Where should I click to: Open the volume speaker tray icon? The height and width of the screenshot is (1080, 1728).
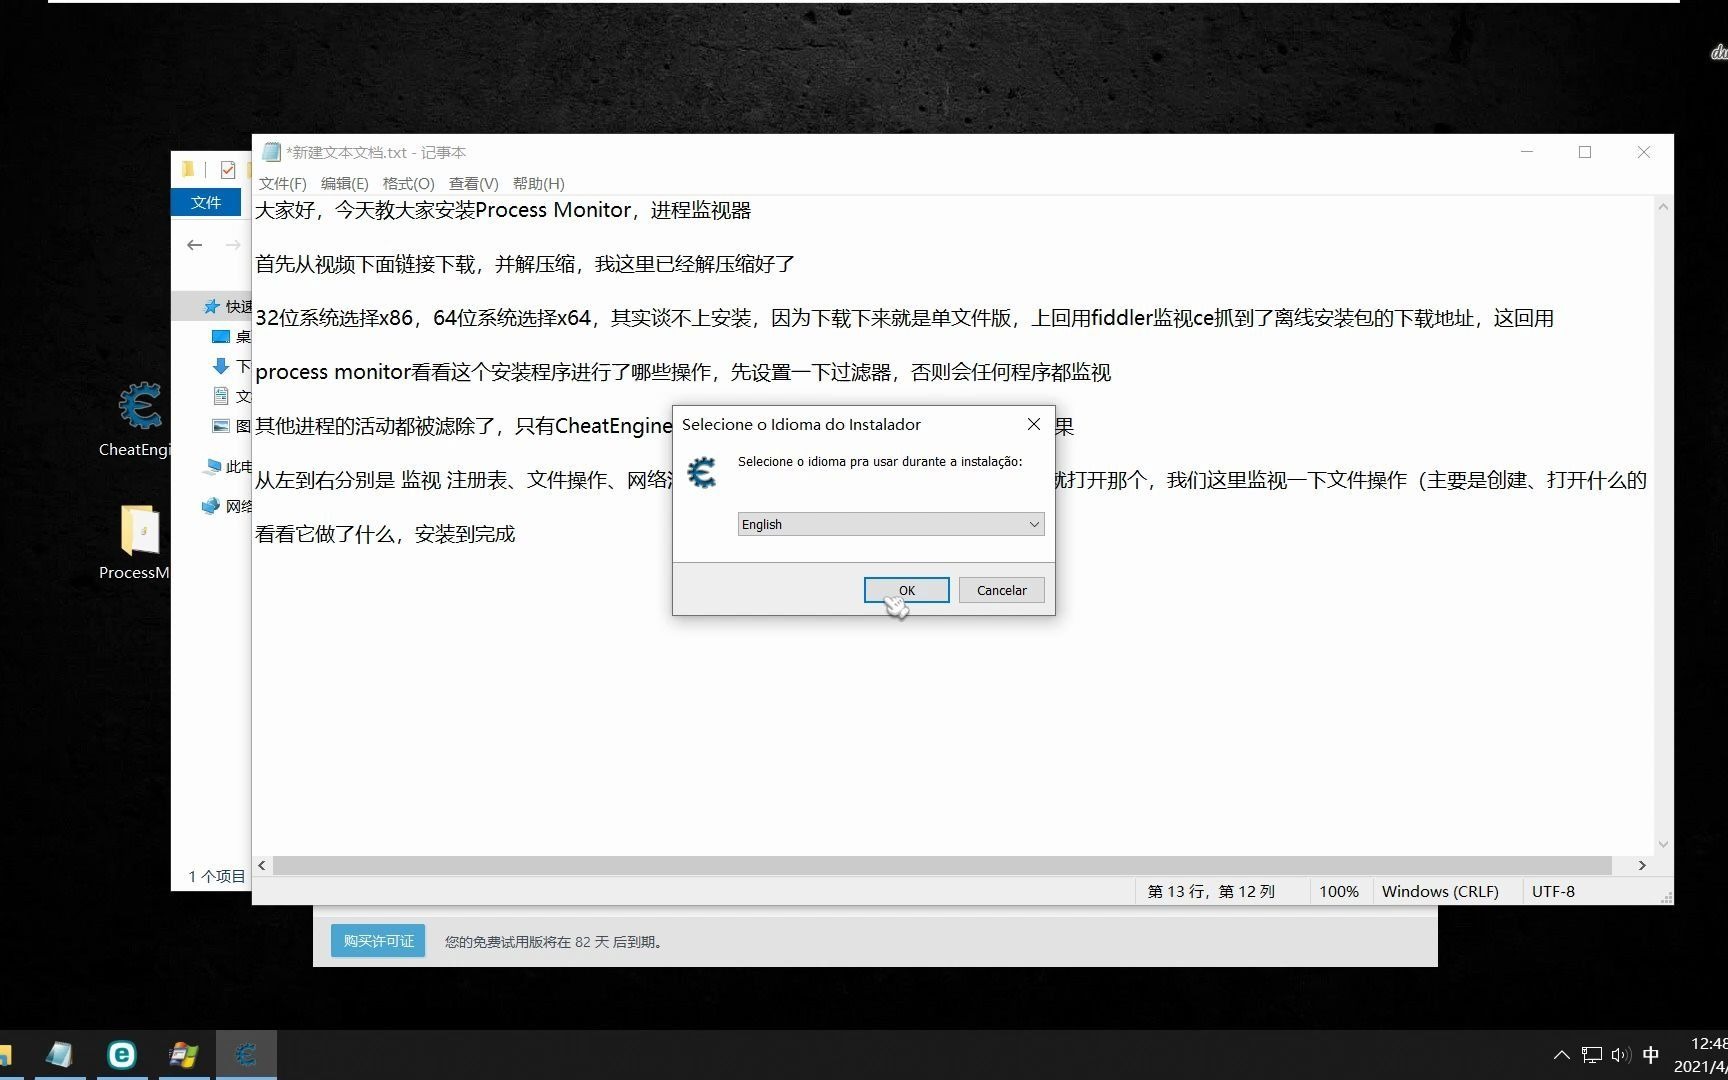[1621, 1055]
